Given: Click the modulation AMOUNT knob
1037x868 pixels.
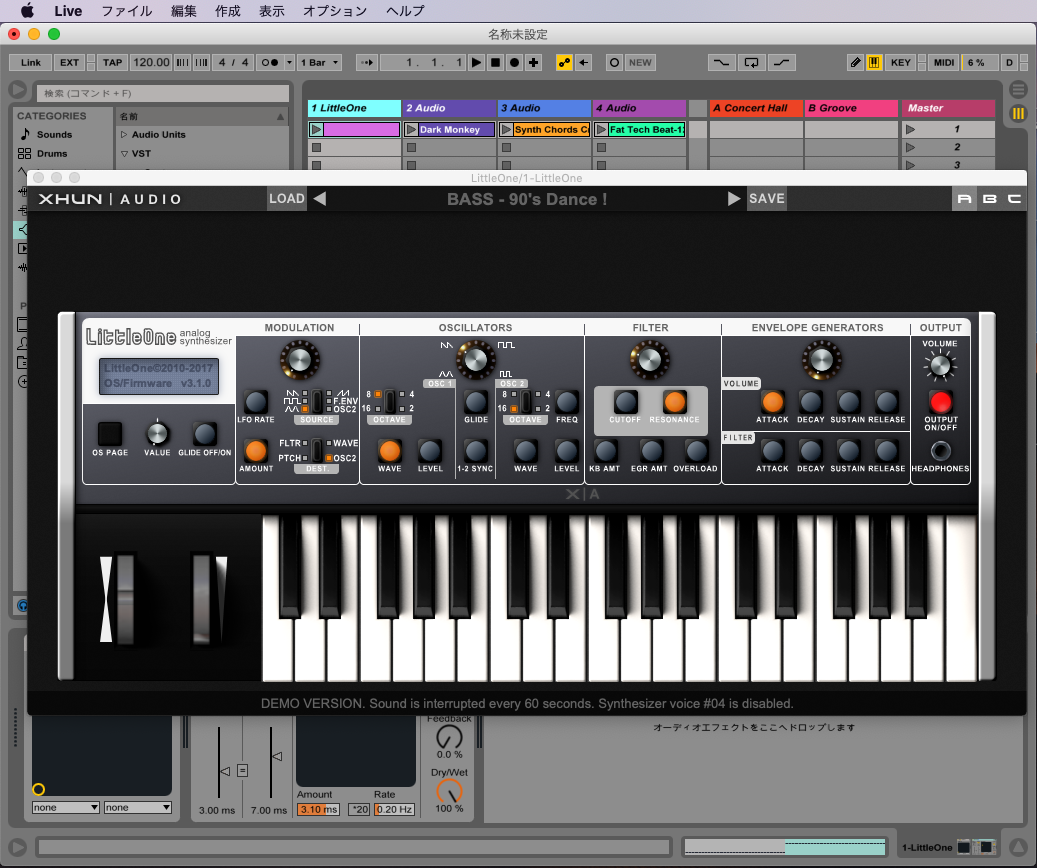Looking at the screenshot, I should [x=255, y=451].
